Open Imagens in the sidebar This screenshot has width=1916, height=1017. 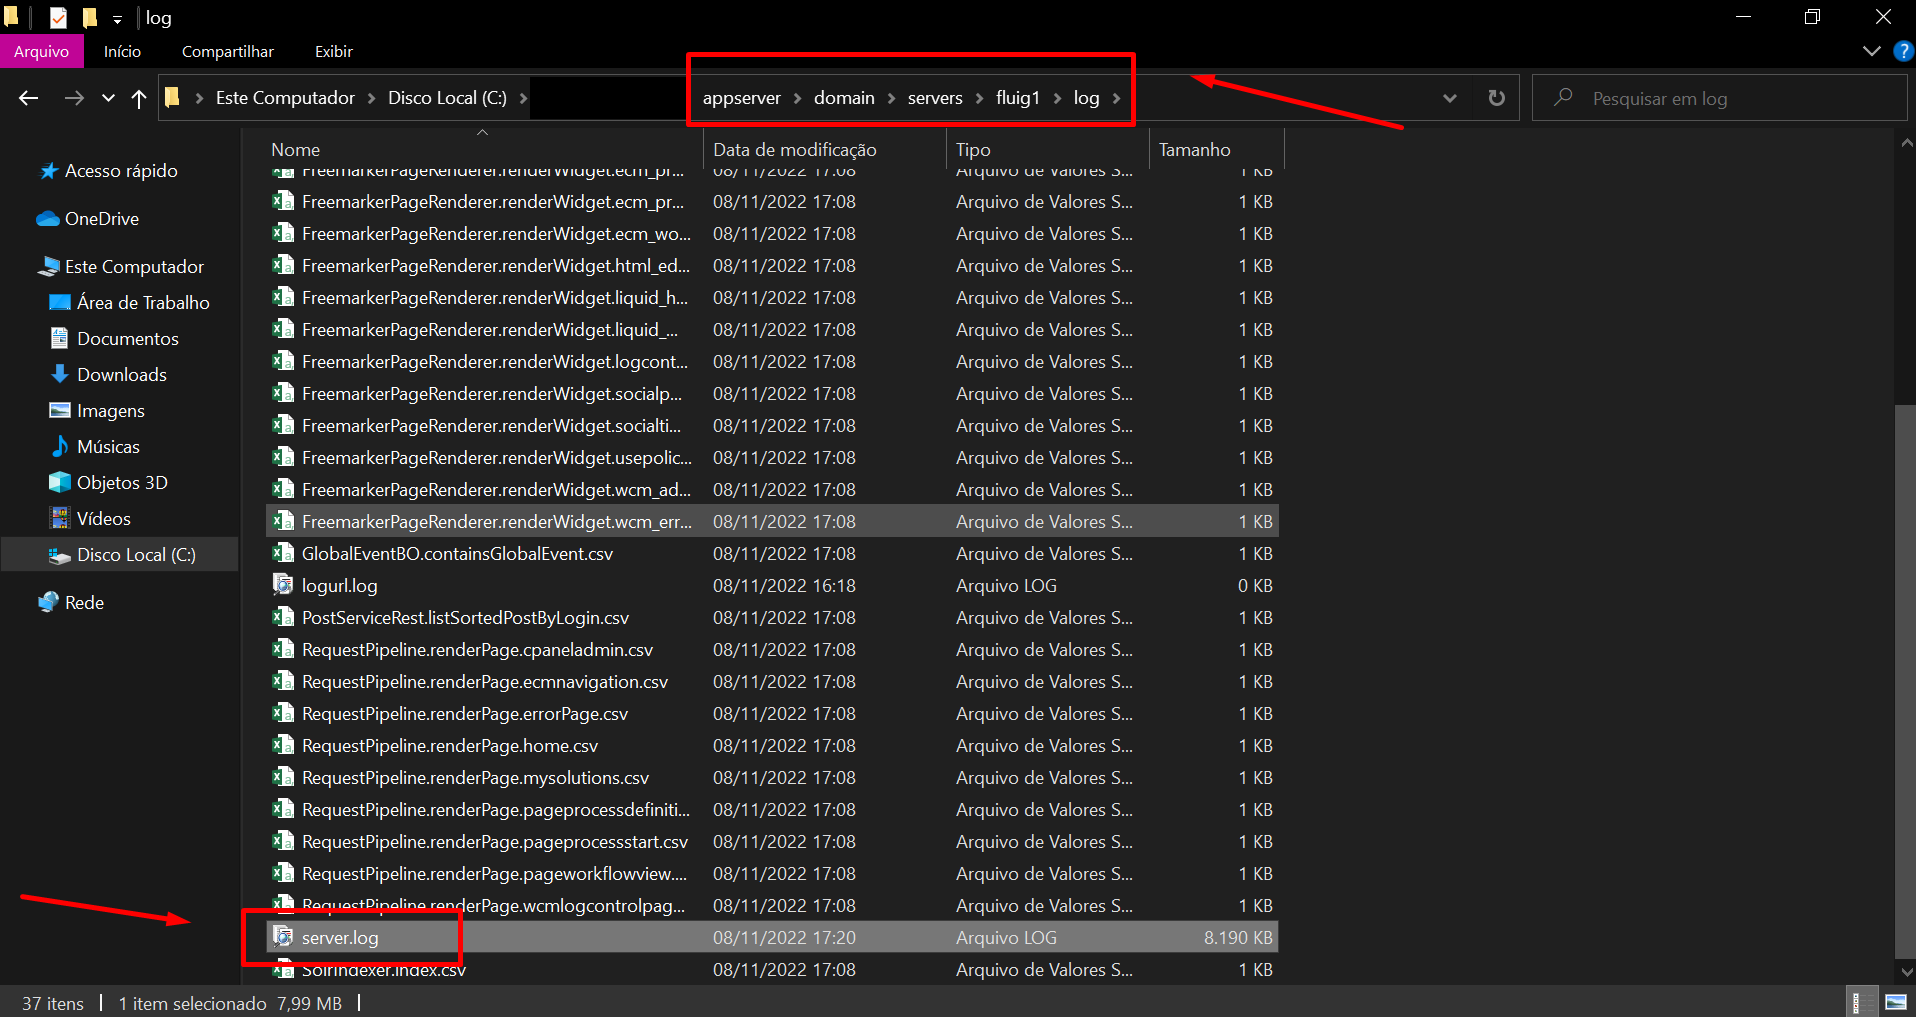click(110, 411)
